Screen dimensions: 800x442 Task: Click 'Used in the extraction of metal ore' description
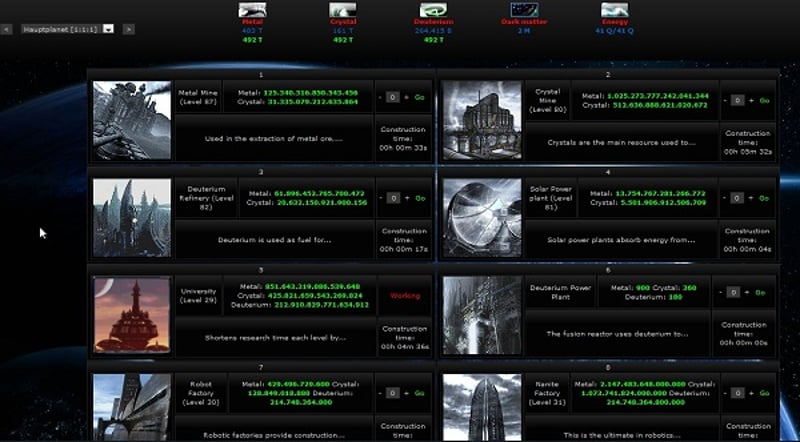click(x=273, y=138)
